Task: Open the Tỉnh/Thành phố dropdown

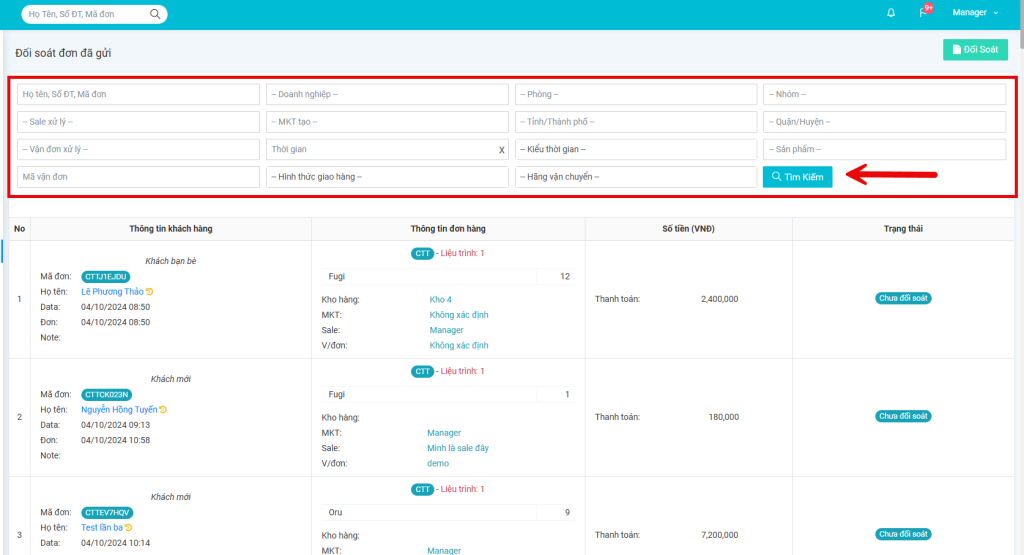Action: coord(636,122)
